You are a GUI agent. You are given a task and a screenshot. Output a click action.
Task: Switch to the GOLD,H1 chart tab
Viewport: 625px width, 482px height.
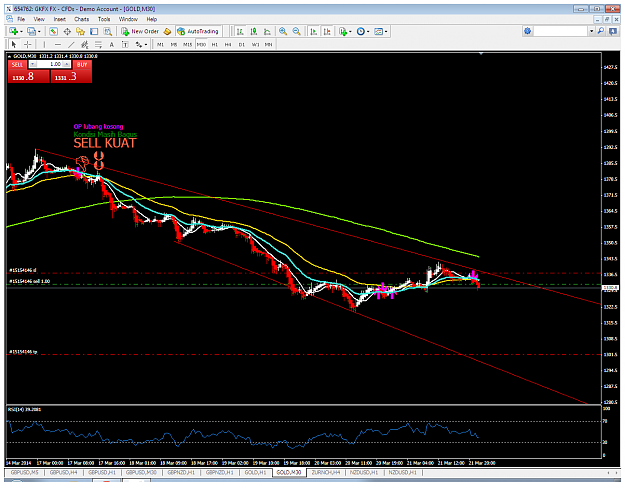(x=255, y=472)
